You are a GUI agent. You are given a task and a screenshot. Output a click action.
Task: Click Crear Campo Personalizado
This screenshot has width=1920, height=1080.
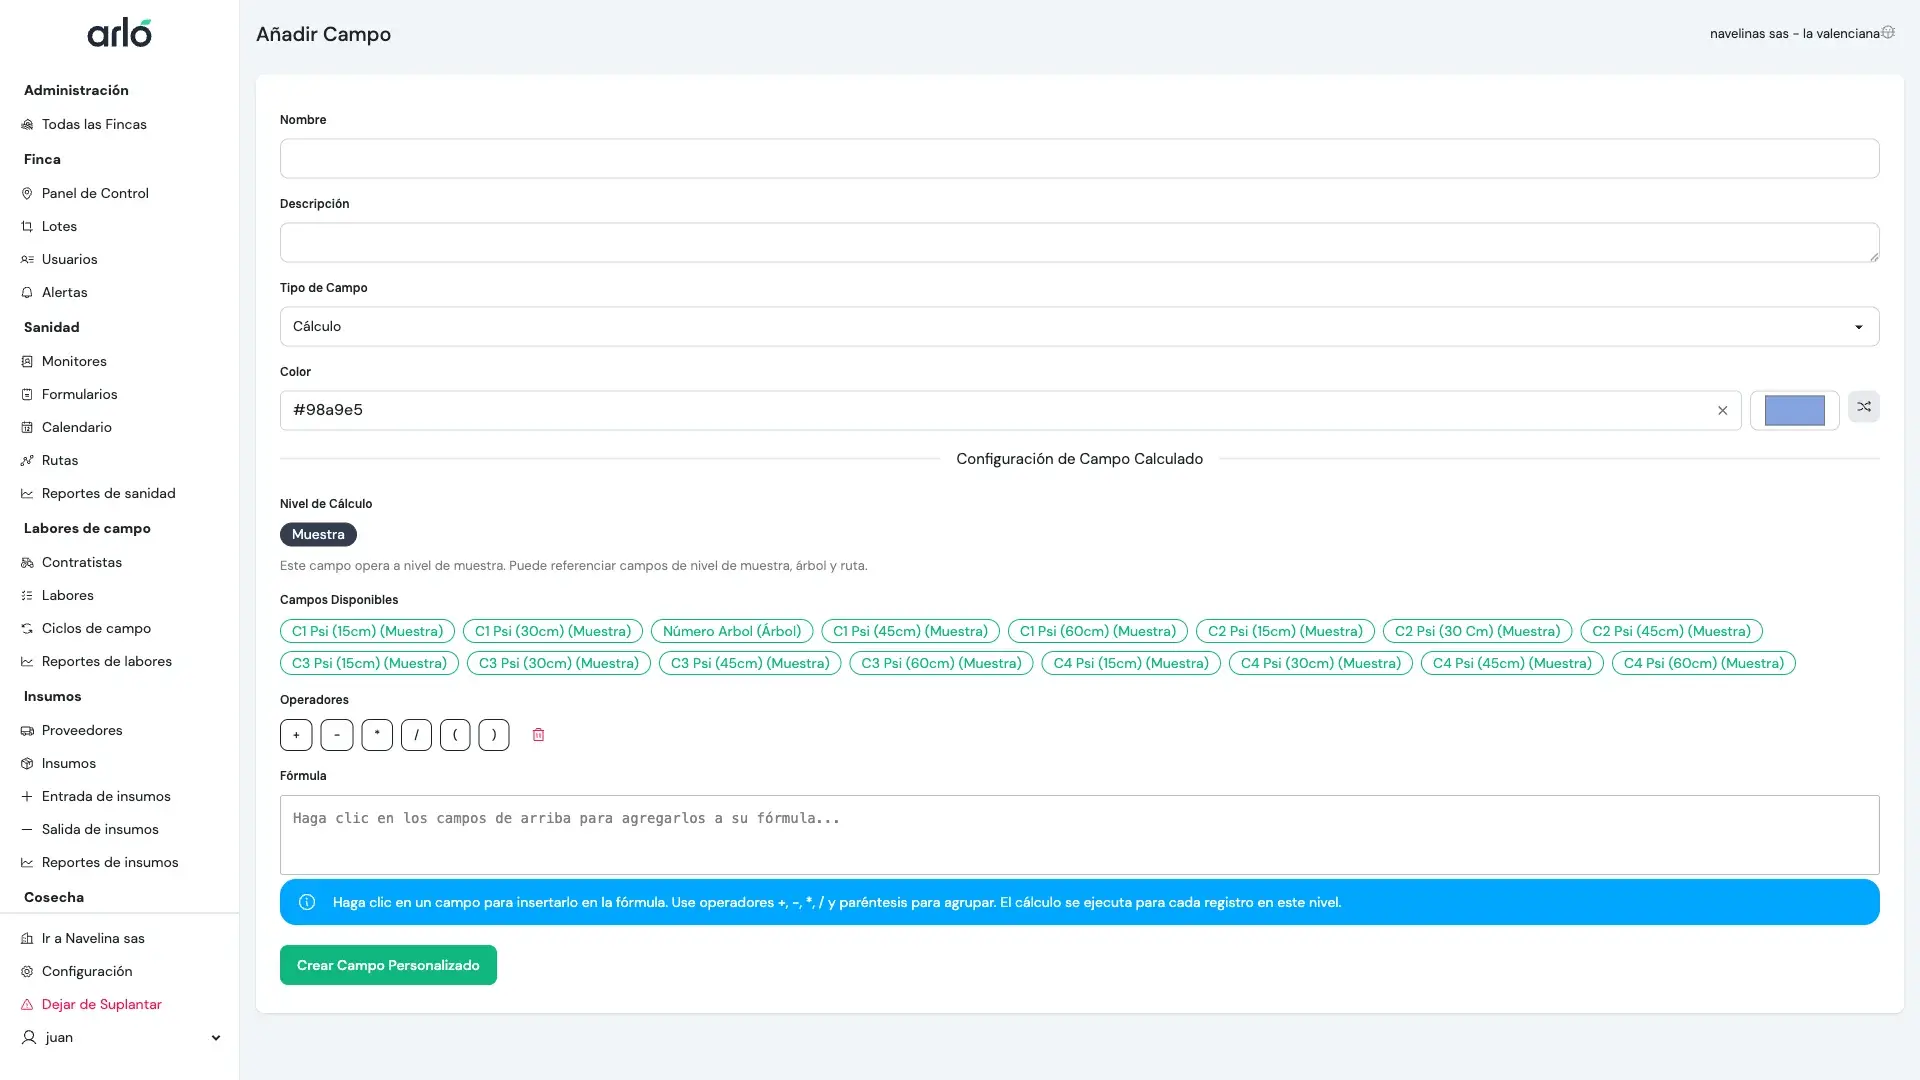pyautogui.click(x=387, y=964)
